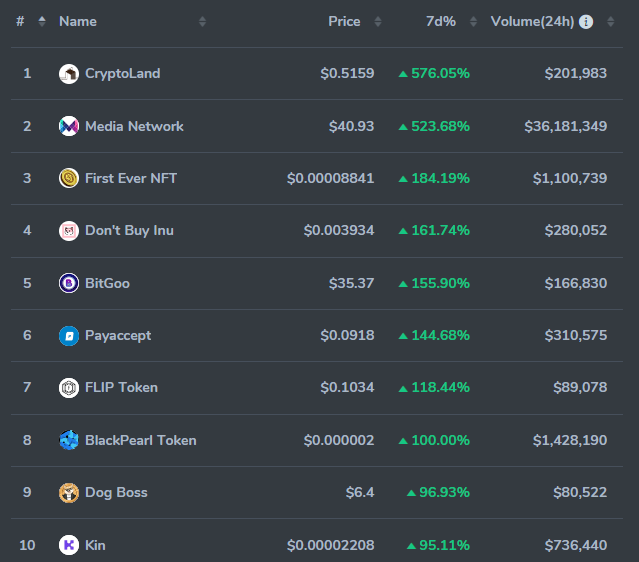Click the CryptoLand coin logo
The height and width of the screenshot is (562, 639).
[69, 74]
